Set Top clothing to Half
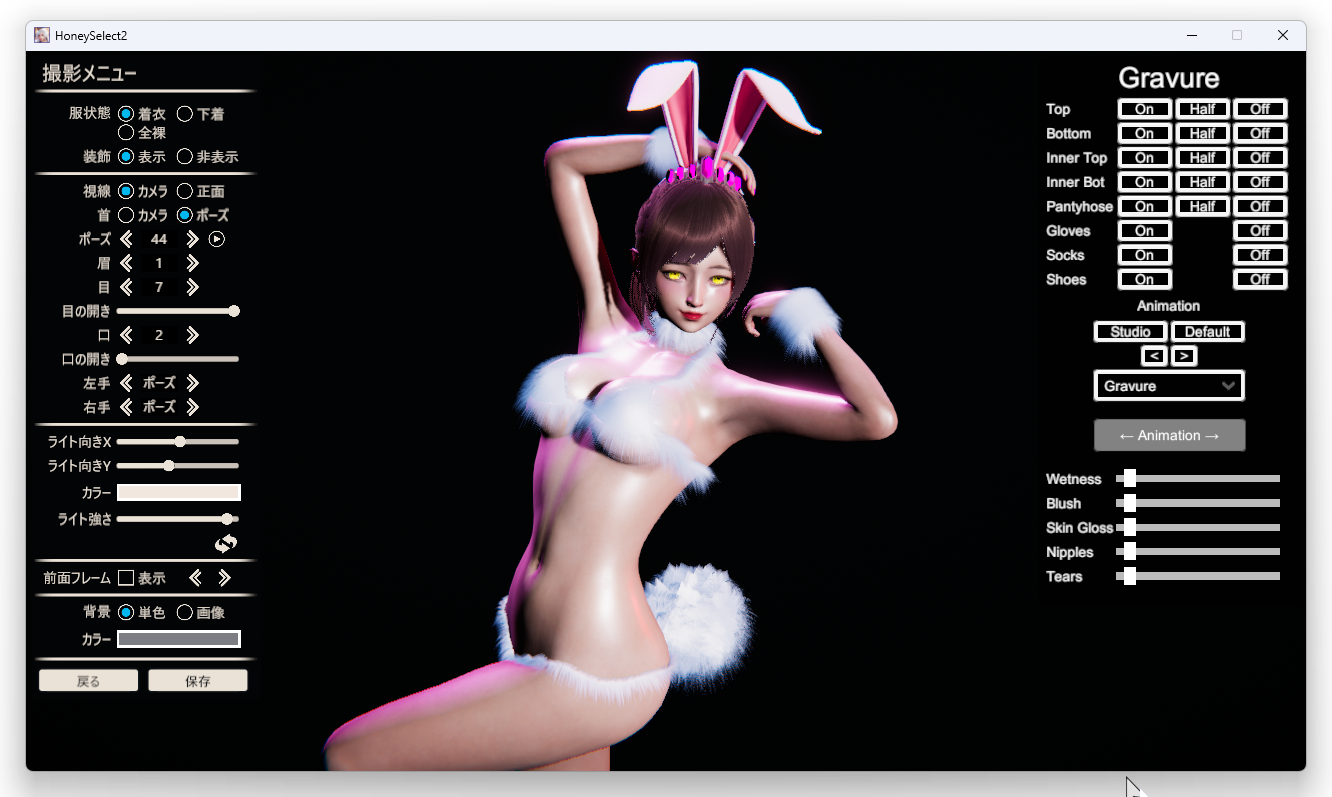1332x797 pixels. 1202,109
